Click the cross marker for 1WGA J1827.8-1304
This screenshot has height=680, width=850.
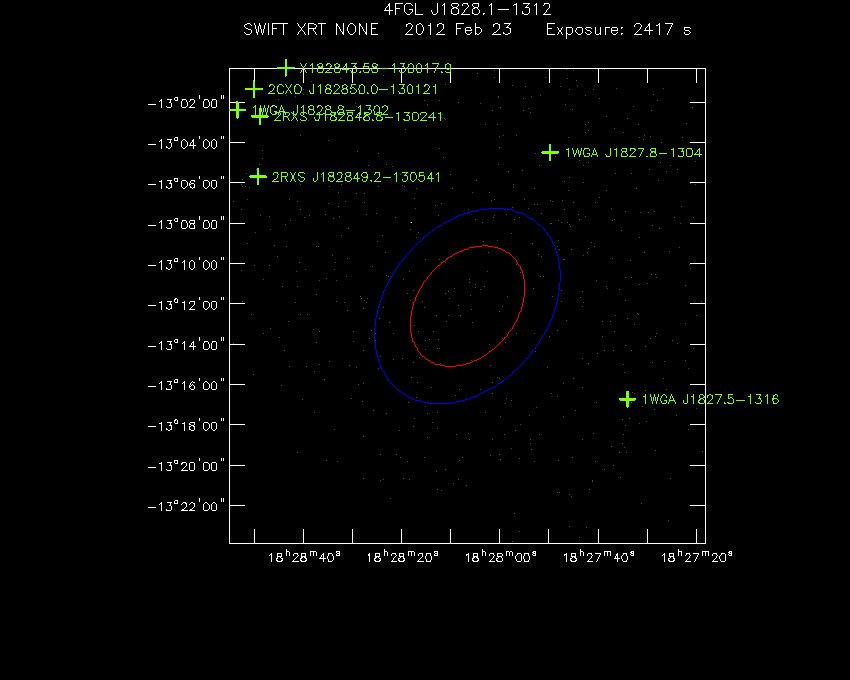coord(550,152)
